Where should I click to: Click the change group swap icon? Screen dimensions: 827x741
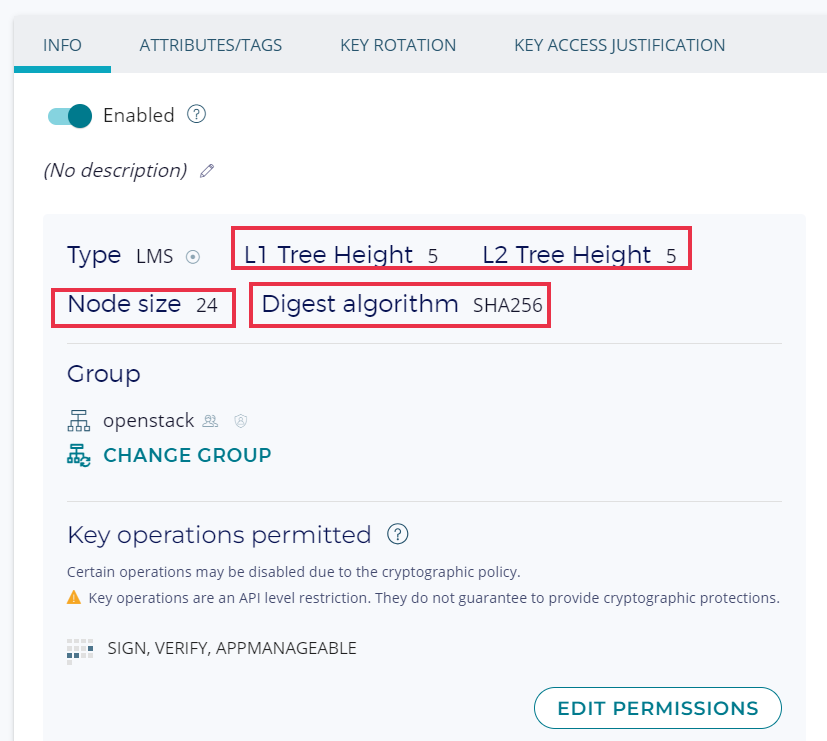(x=79, y=456)
